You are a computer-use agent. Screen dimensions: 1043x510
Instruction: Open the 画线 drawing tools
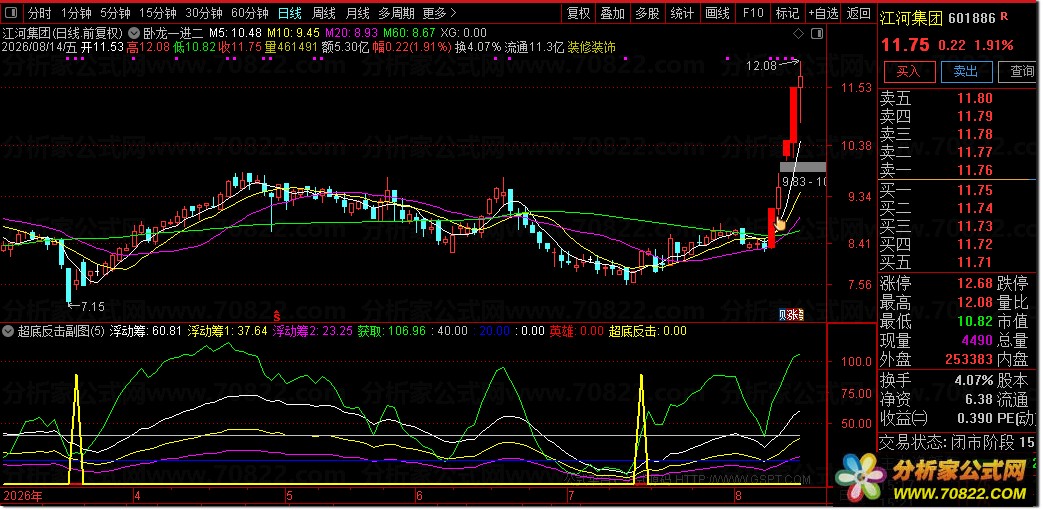pyautogui.click(x=717, y=13)
